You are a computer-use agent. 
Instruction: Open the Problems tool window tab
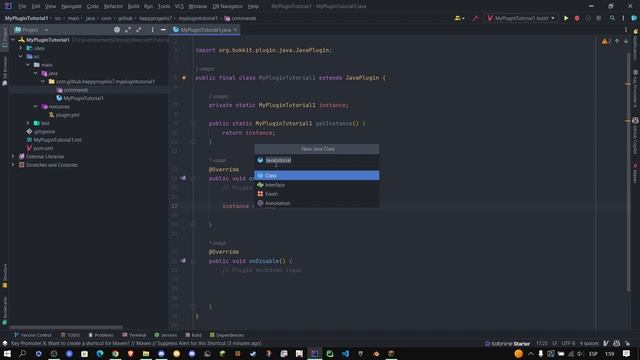point(101,335)
